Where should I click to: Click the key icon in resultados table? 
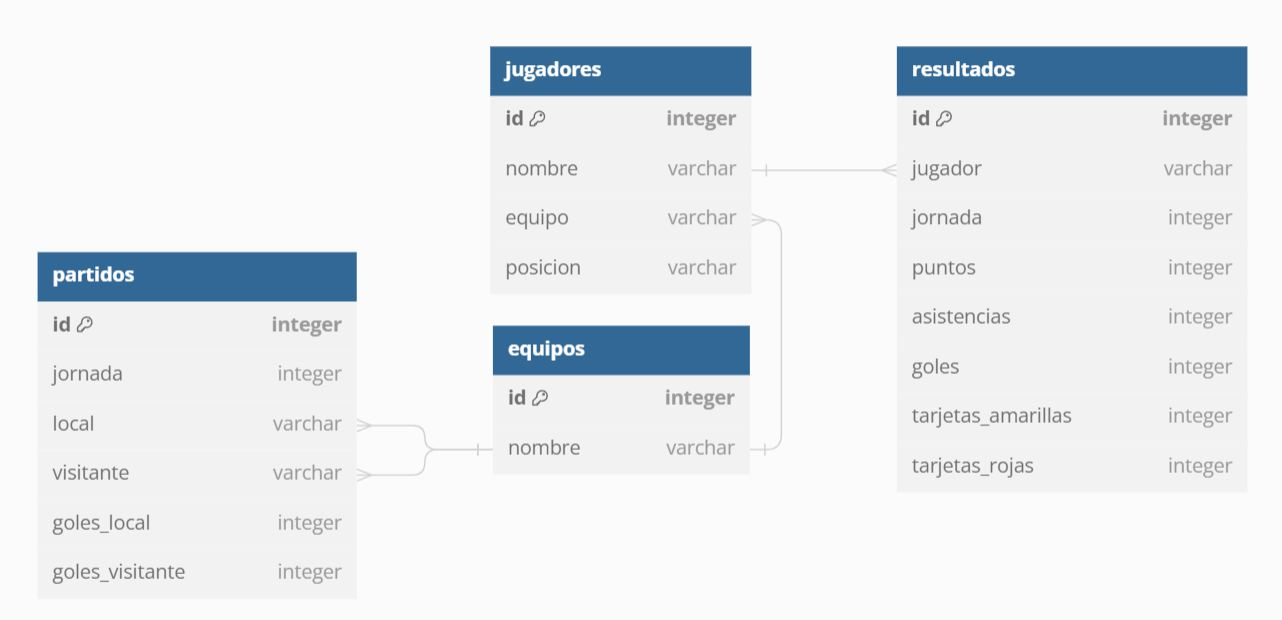[x=943, y=119]
